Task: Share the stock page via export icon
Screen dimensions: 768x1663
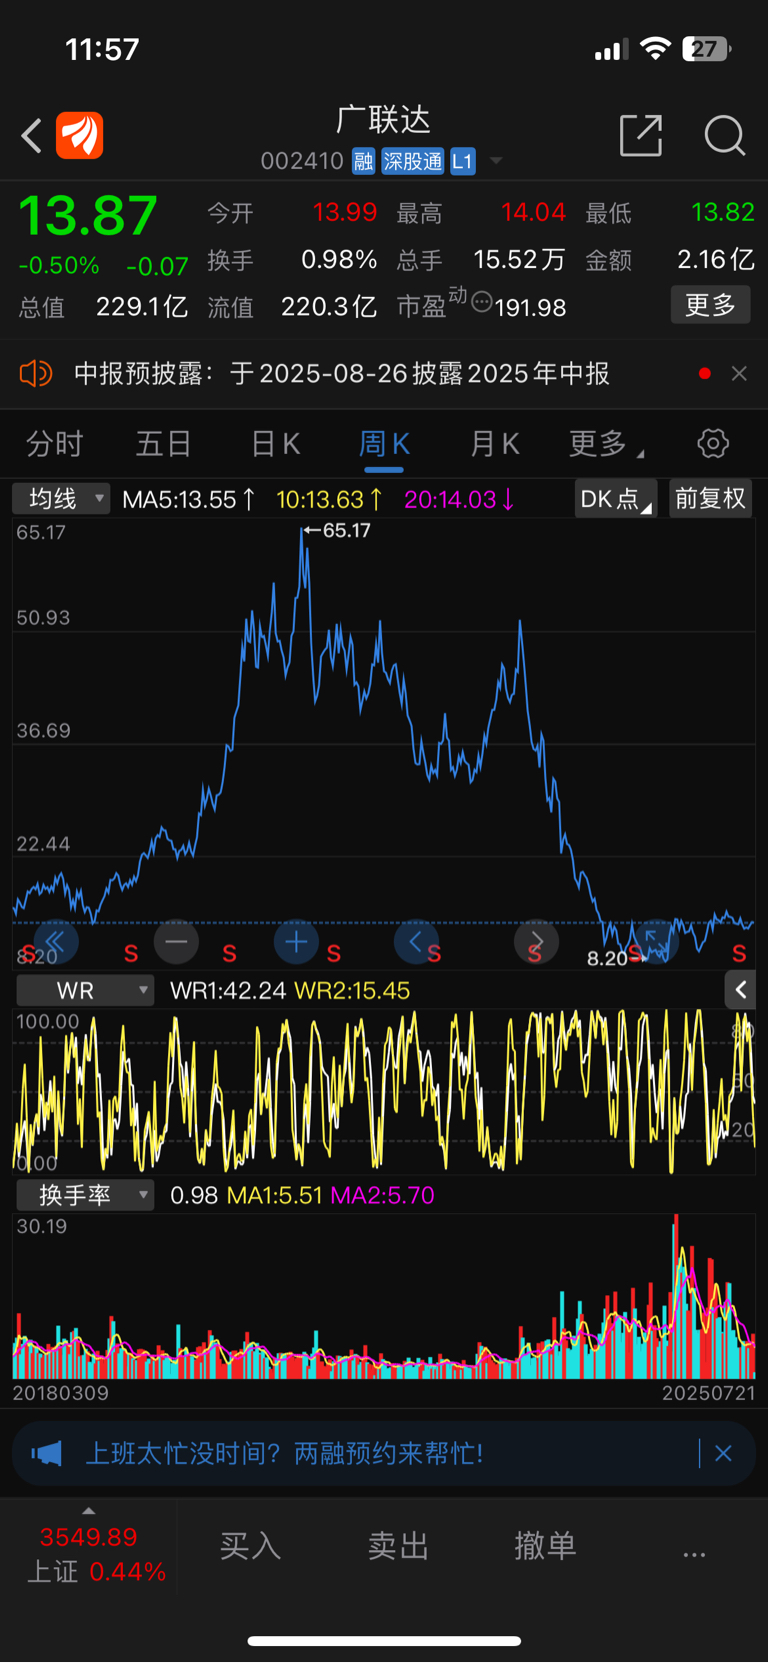Action: click(641, 135)
